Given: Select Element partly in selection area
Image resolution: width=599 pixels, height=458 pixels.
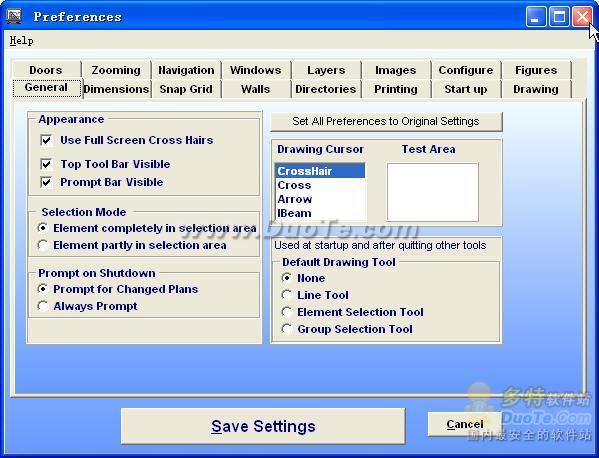Looking at the screenshot, I should pos(43,245).
